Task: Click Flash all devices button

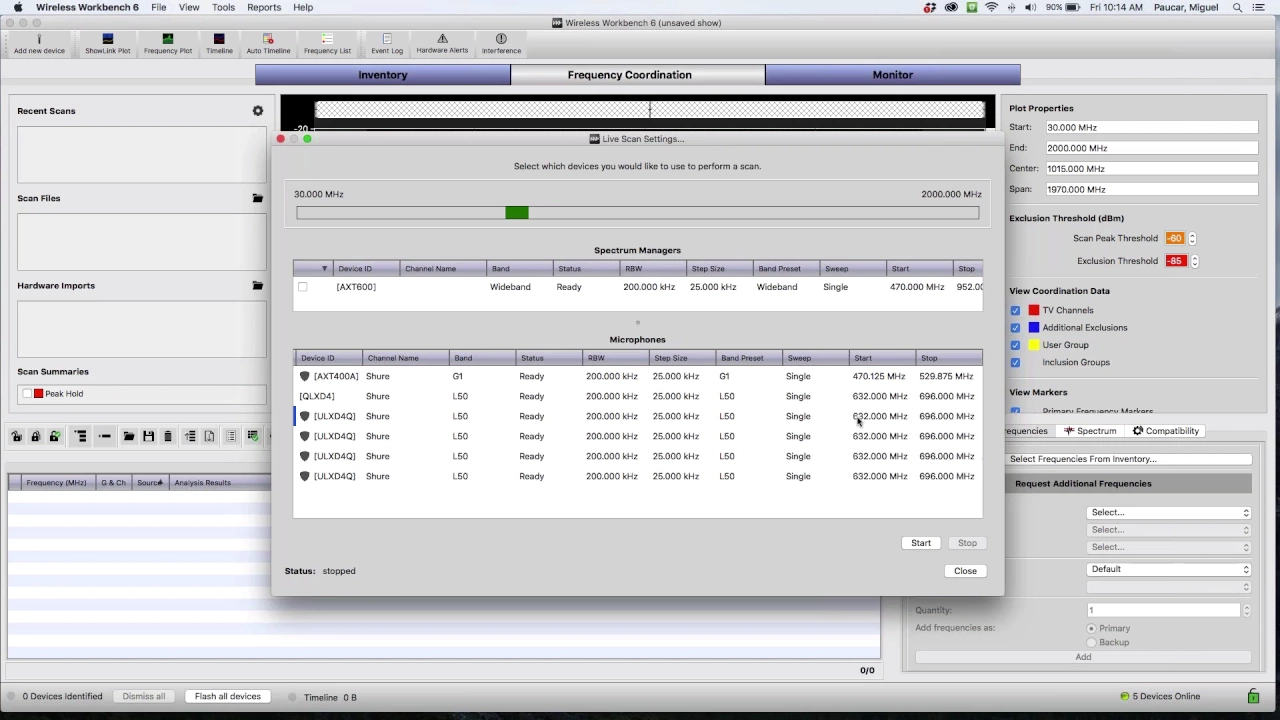Action: click(228, 696)
